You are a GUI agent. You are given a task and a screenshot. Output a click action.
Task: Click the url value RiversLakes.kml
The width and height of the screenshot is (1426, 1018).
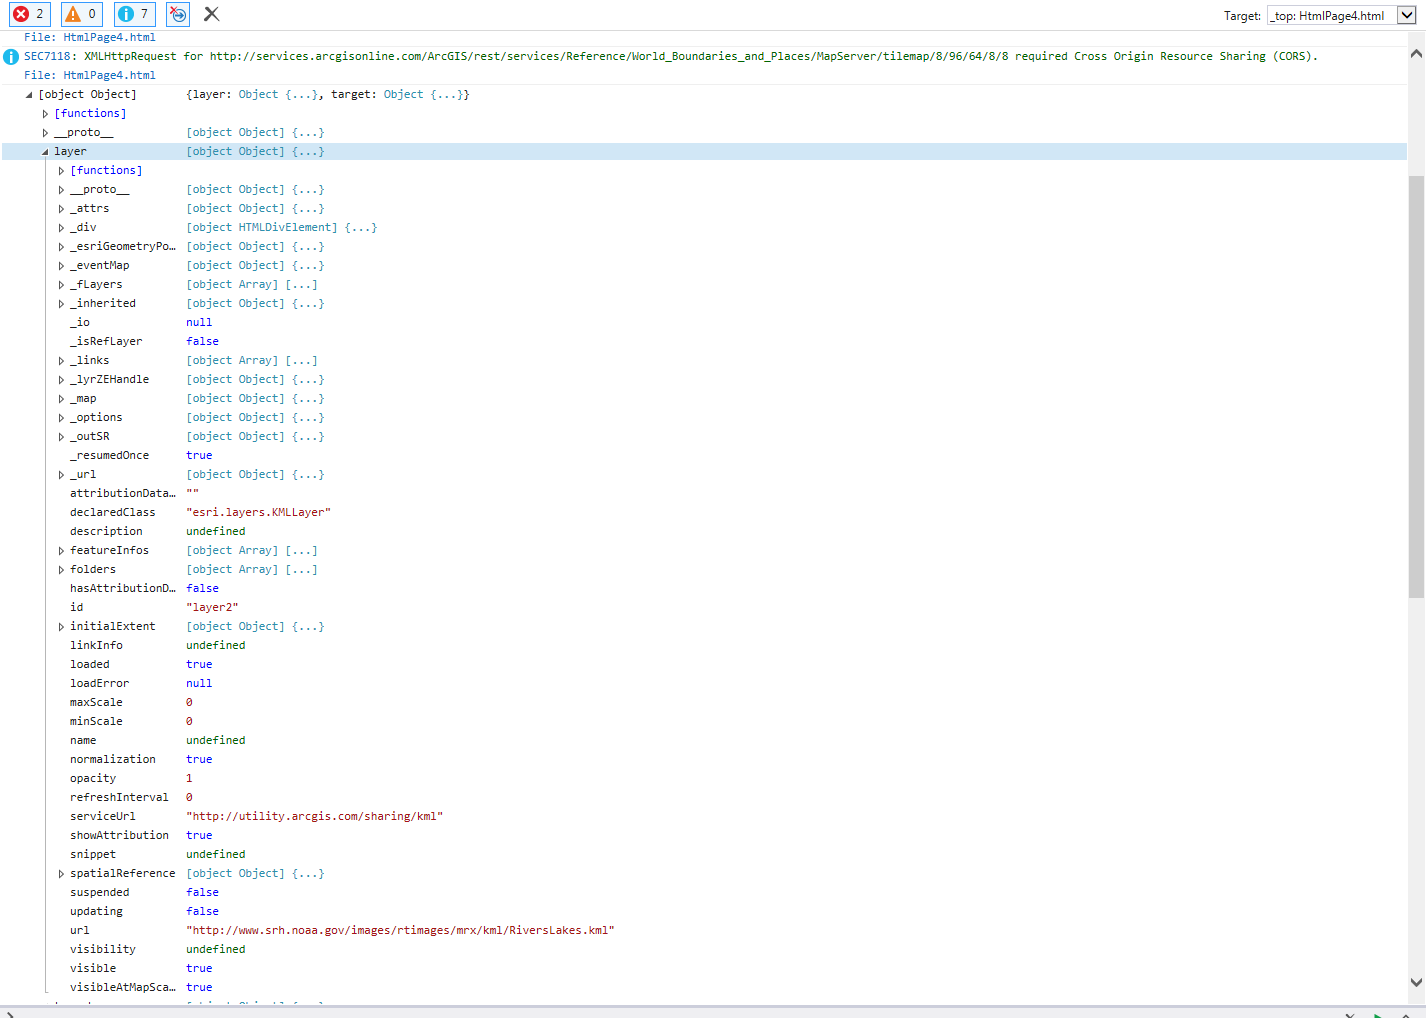(x=400, y=930)
